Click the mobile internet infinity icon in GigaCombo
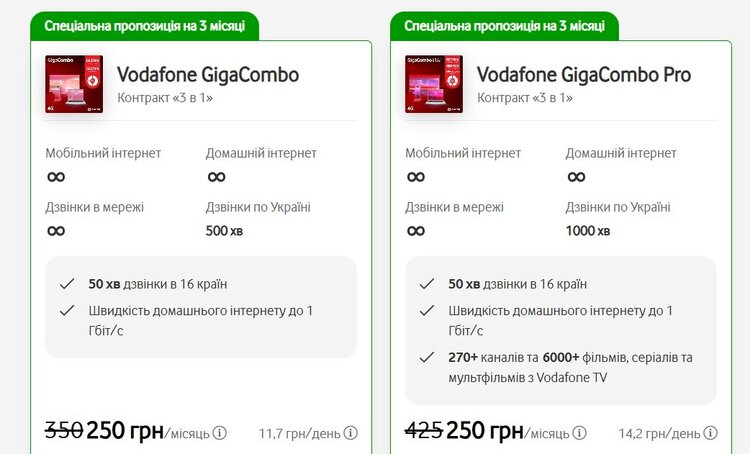 tap(56, 177)
